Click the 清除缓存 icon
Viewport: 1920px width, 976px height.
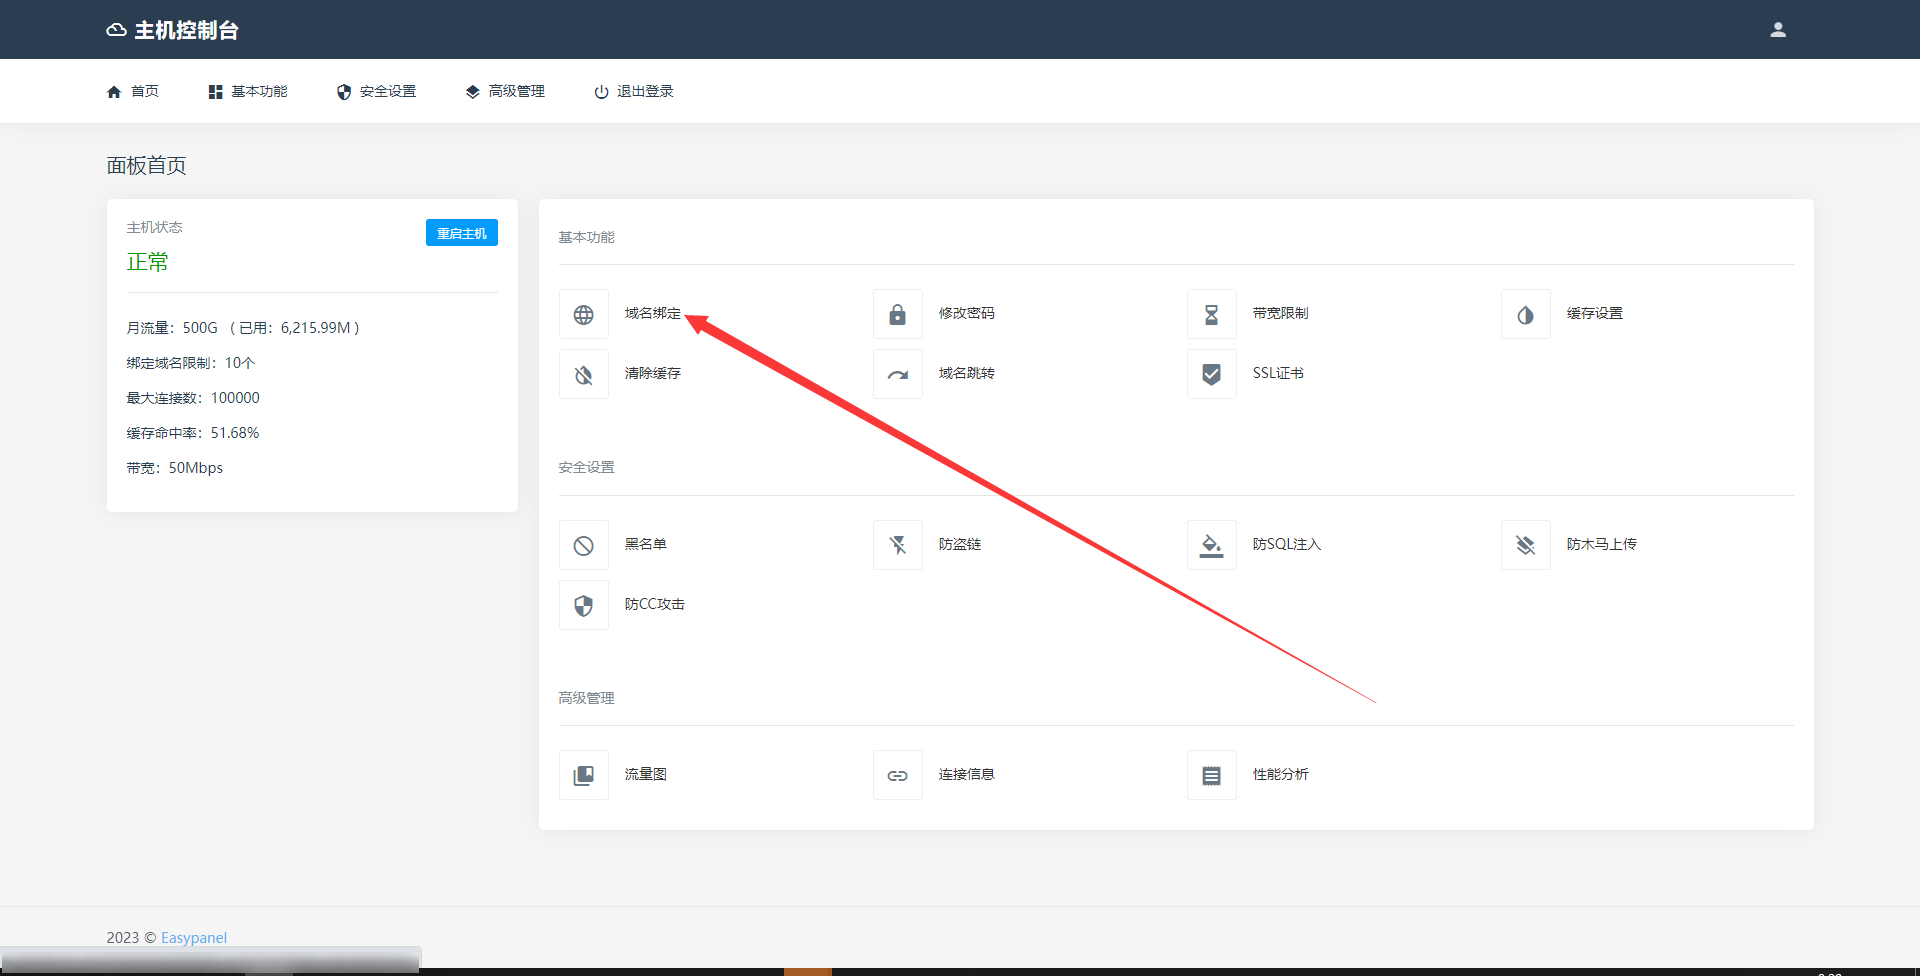tap(583, 375)
